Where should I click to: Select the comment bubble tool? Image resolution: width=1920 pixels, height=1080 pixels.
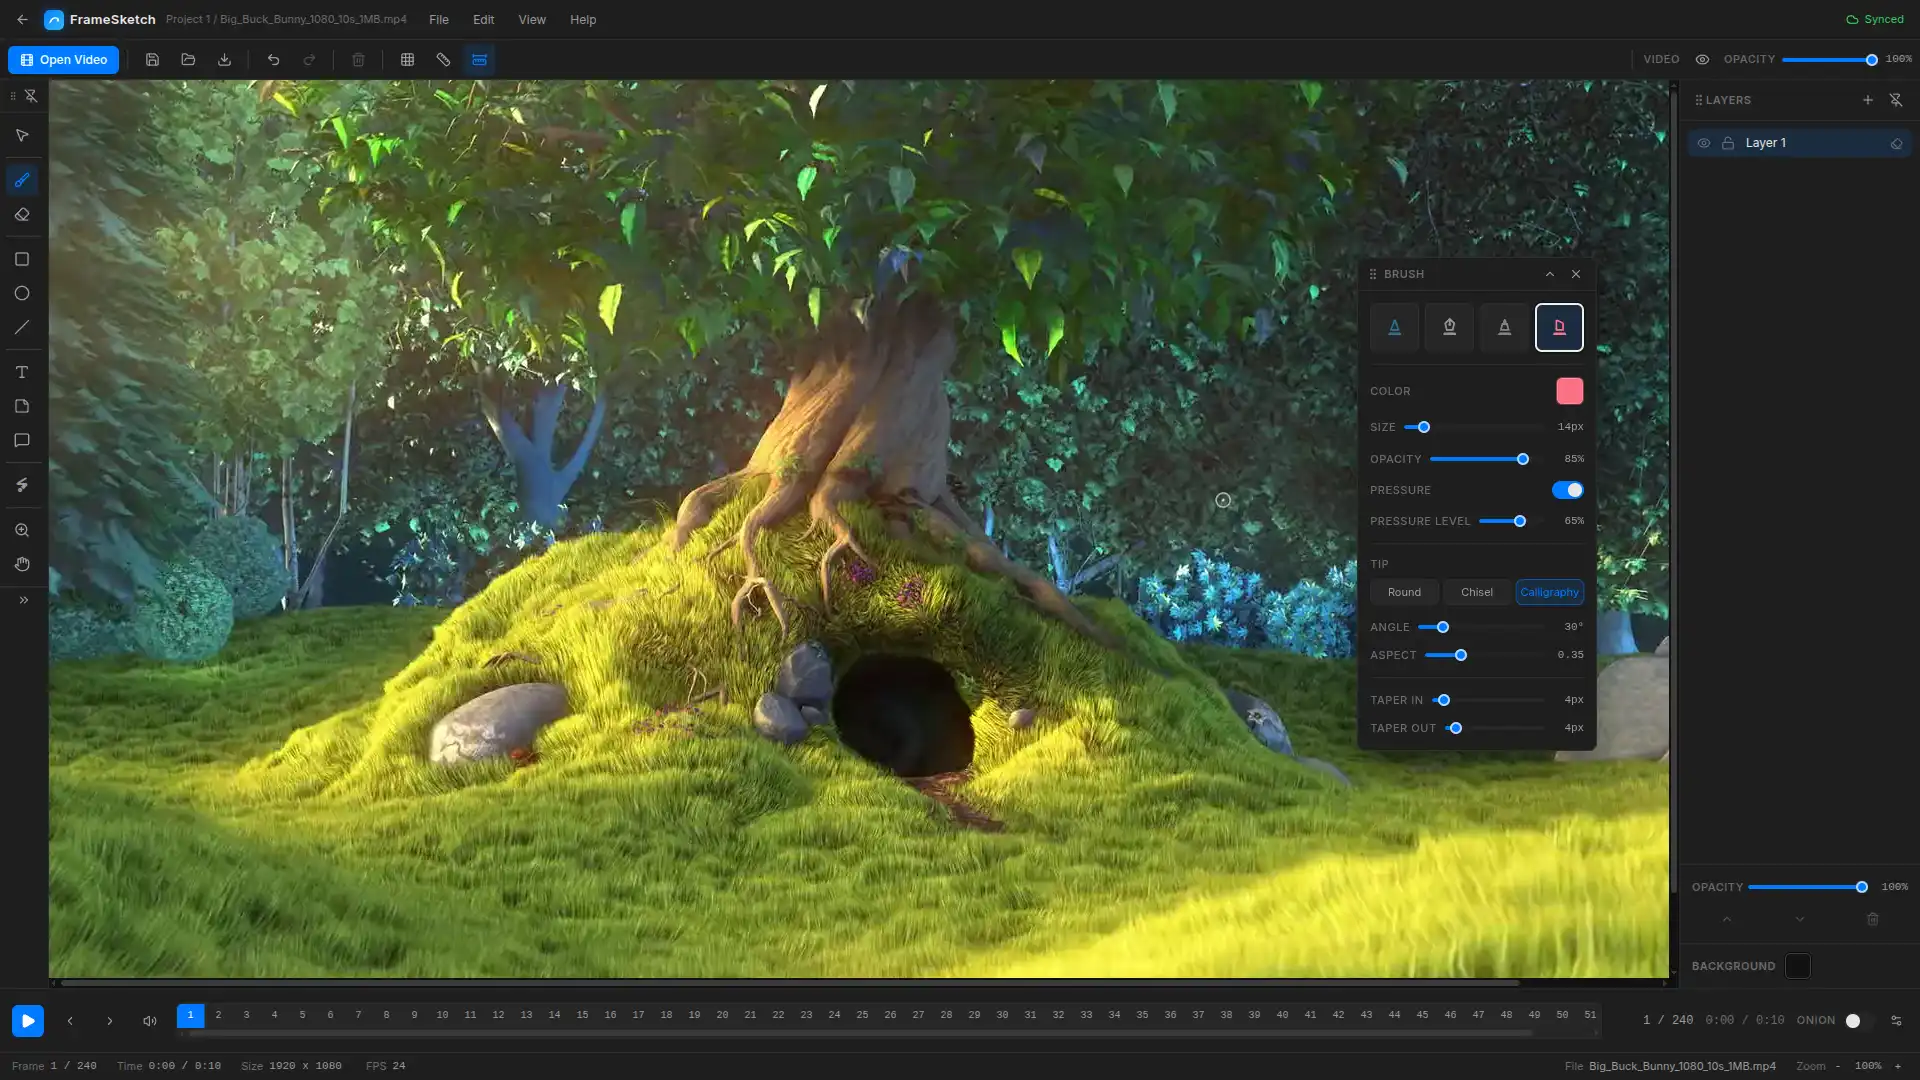pyautogui.click(x=22, y=441)
